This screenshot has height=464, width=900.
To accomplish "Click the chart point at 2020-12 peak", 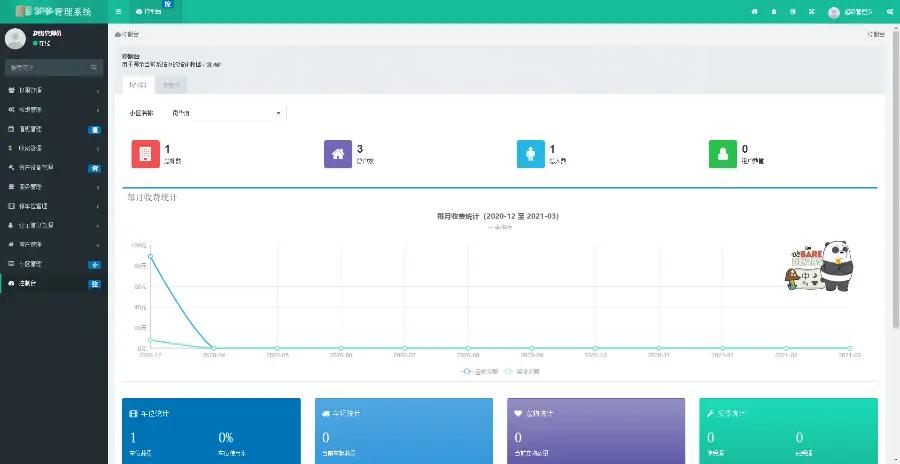I will pos(150,256).
